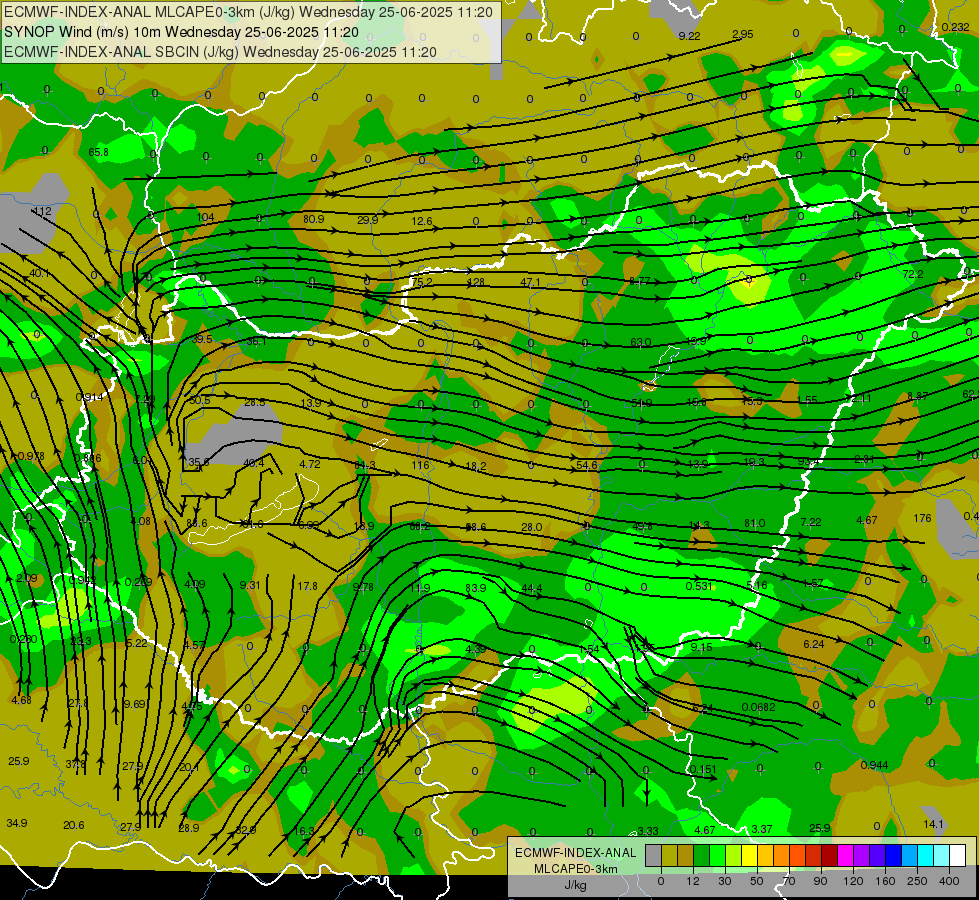Click the map value 9.15

point(701,648)
